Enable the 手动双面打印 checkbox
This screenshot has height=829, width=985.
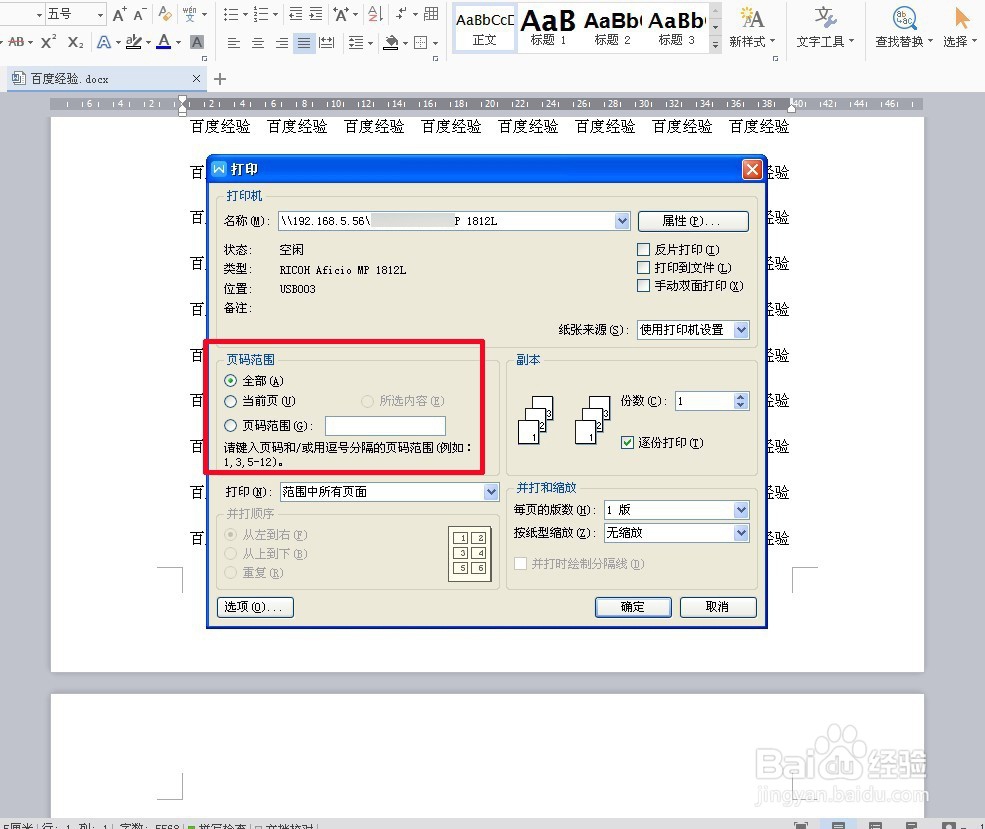coord(643,286)
